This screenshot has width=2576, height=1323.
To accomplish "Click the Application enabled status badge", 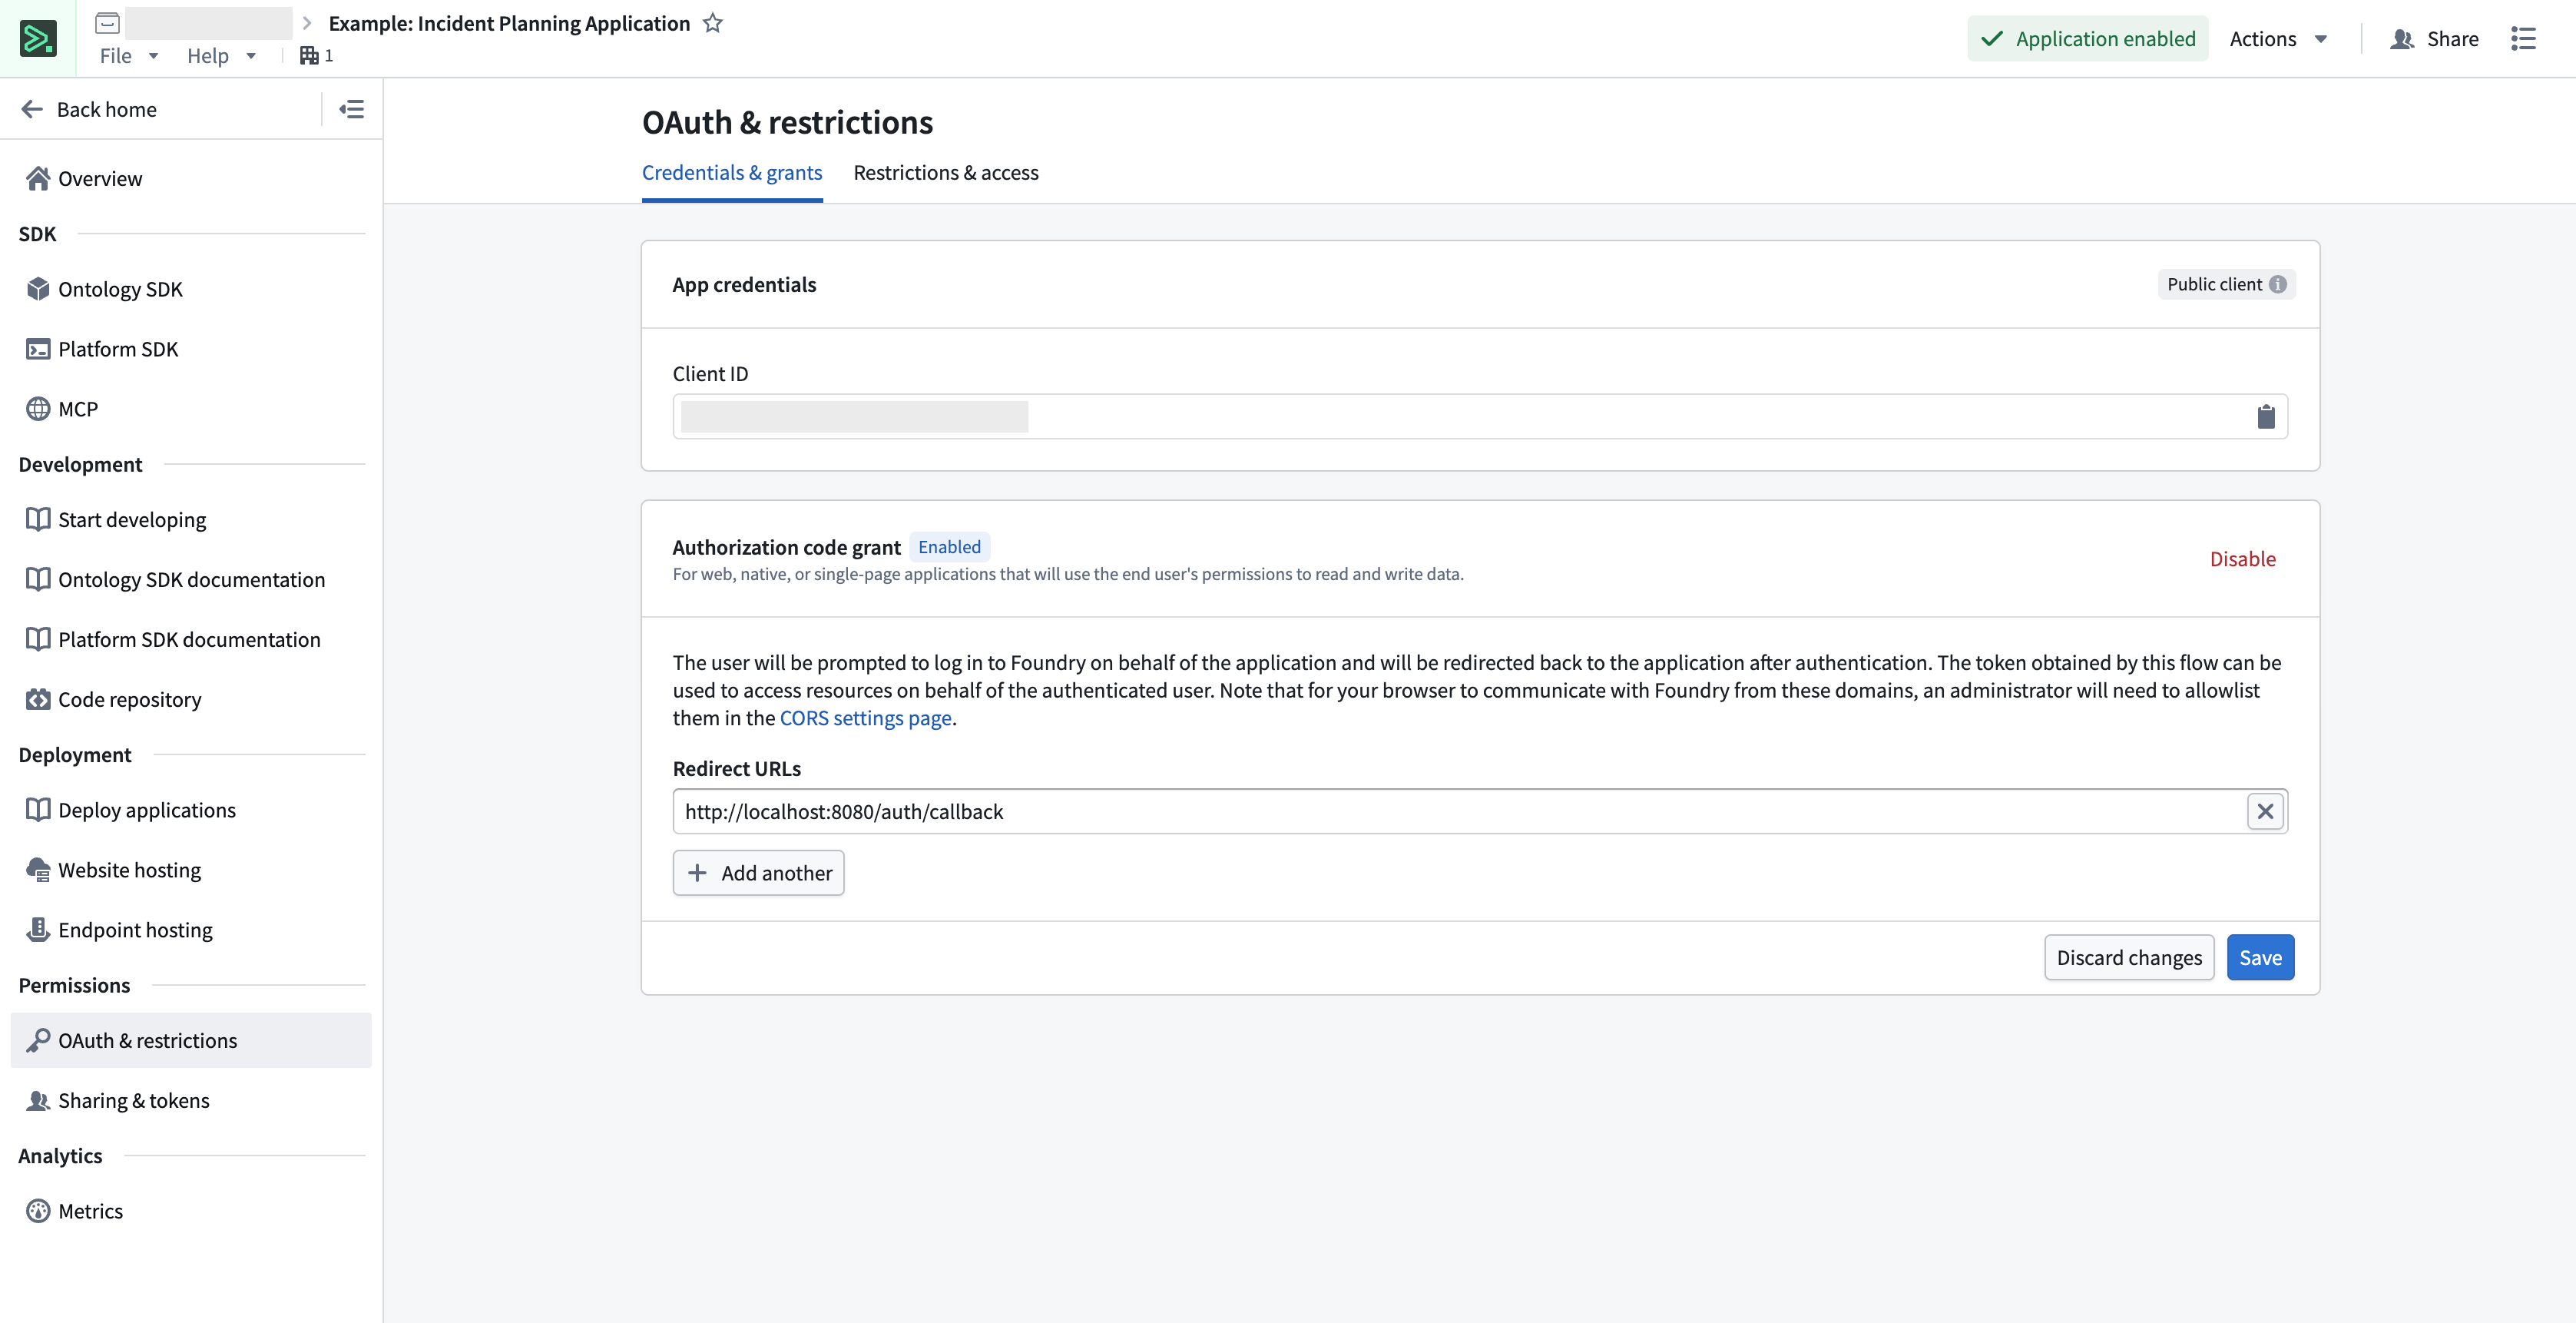I will click(2088, 39).
